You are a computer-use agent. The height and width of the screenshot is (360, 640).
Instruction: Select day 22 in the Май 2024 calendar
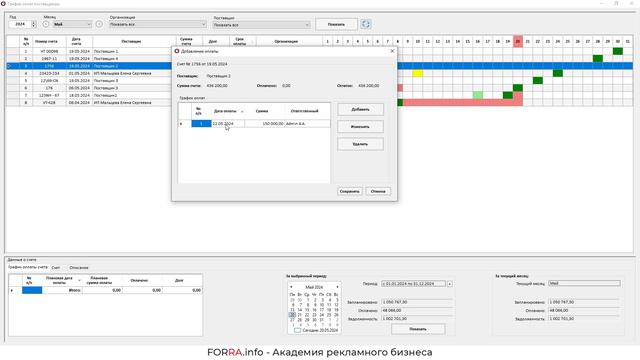point(307,315)
